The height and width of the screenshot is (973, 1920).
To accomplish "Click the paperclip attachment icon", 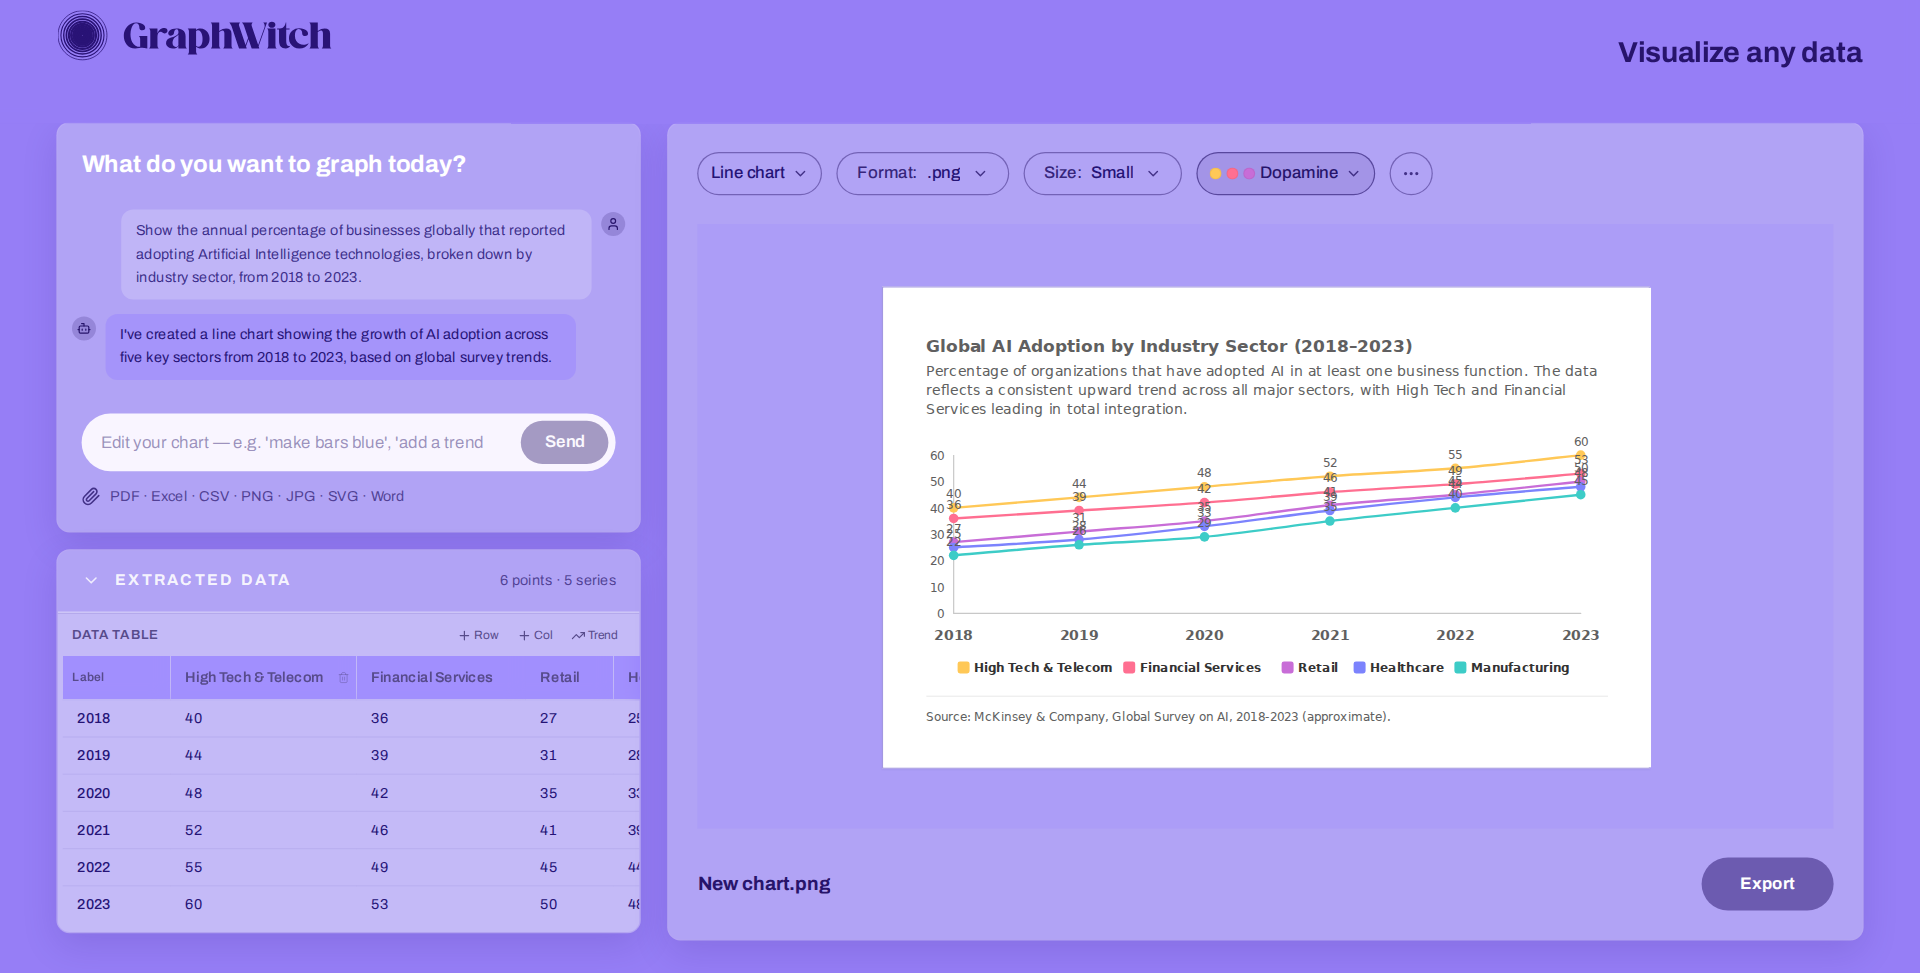I will point(91,496).
